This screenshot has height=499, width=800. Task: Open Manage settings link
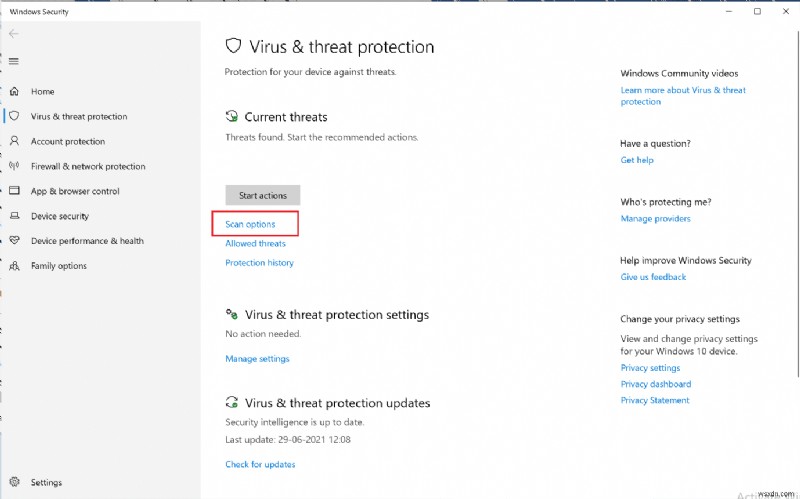(257, 359)
